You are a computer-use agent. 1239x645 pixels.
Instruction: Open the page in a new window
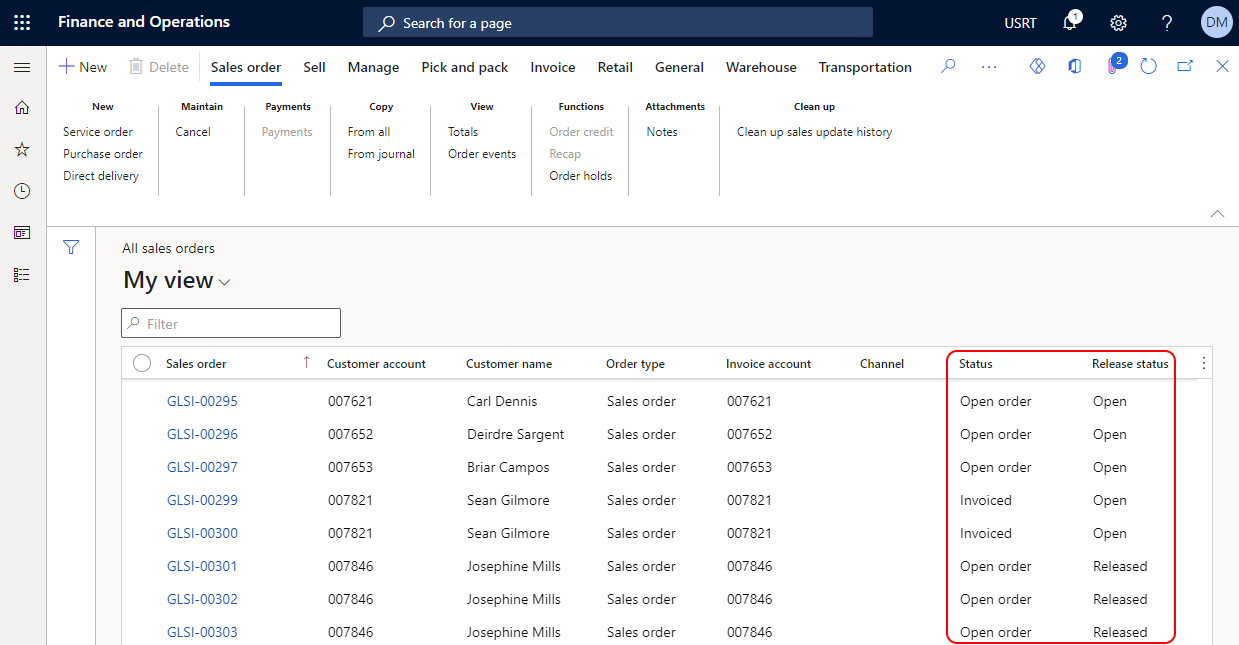point(1185,66)
